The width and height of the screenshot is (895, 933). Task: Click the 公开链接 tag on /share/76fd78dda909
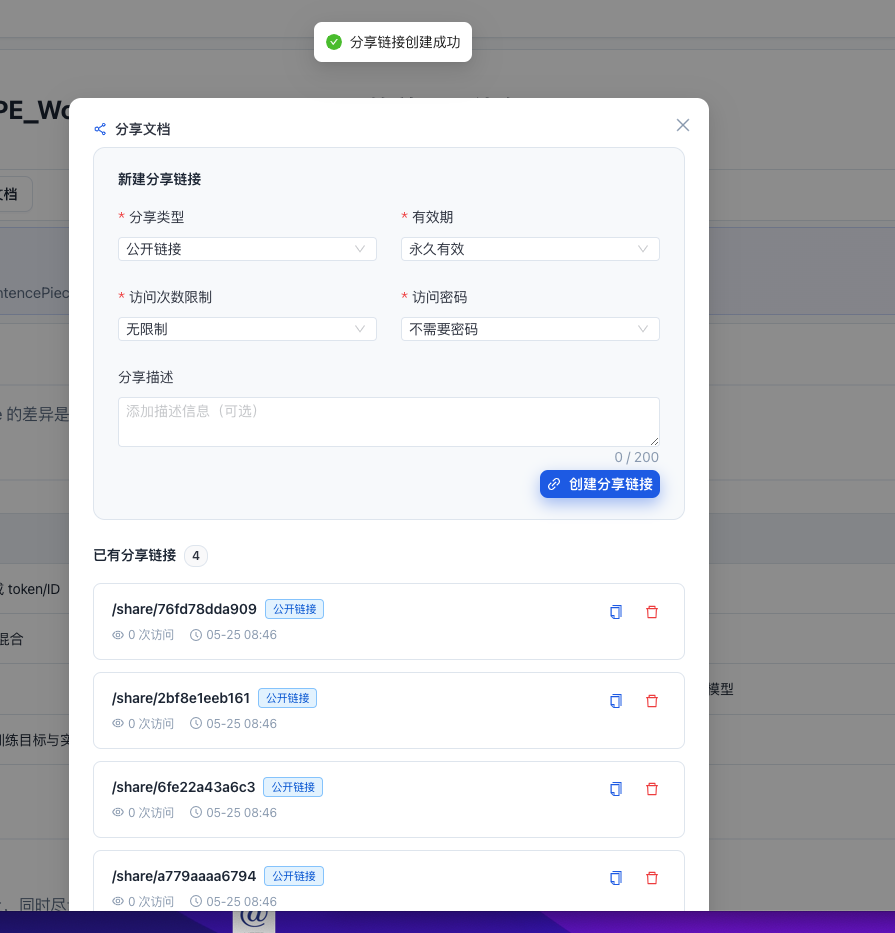pos(295,609)
